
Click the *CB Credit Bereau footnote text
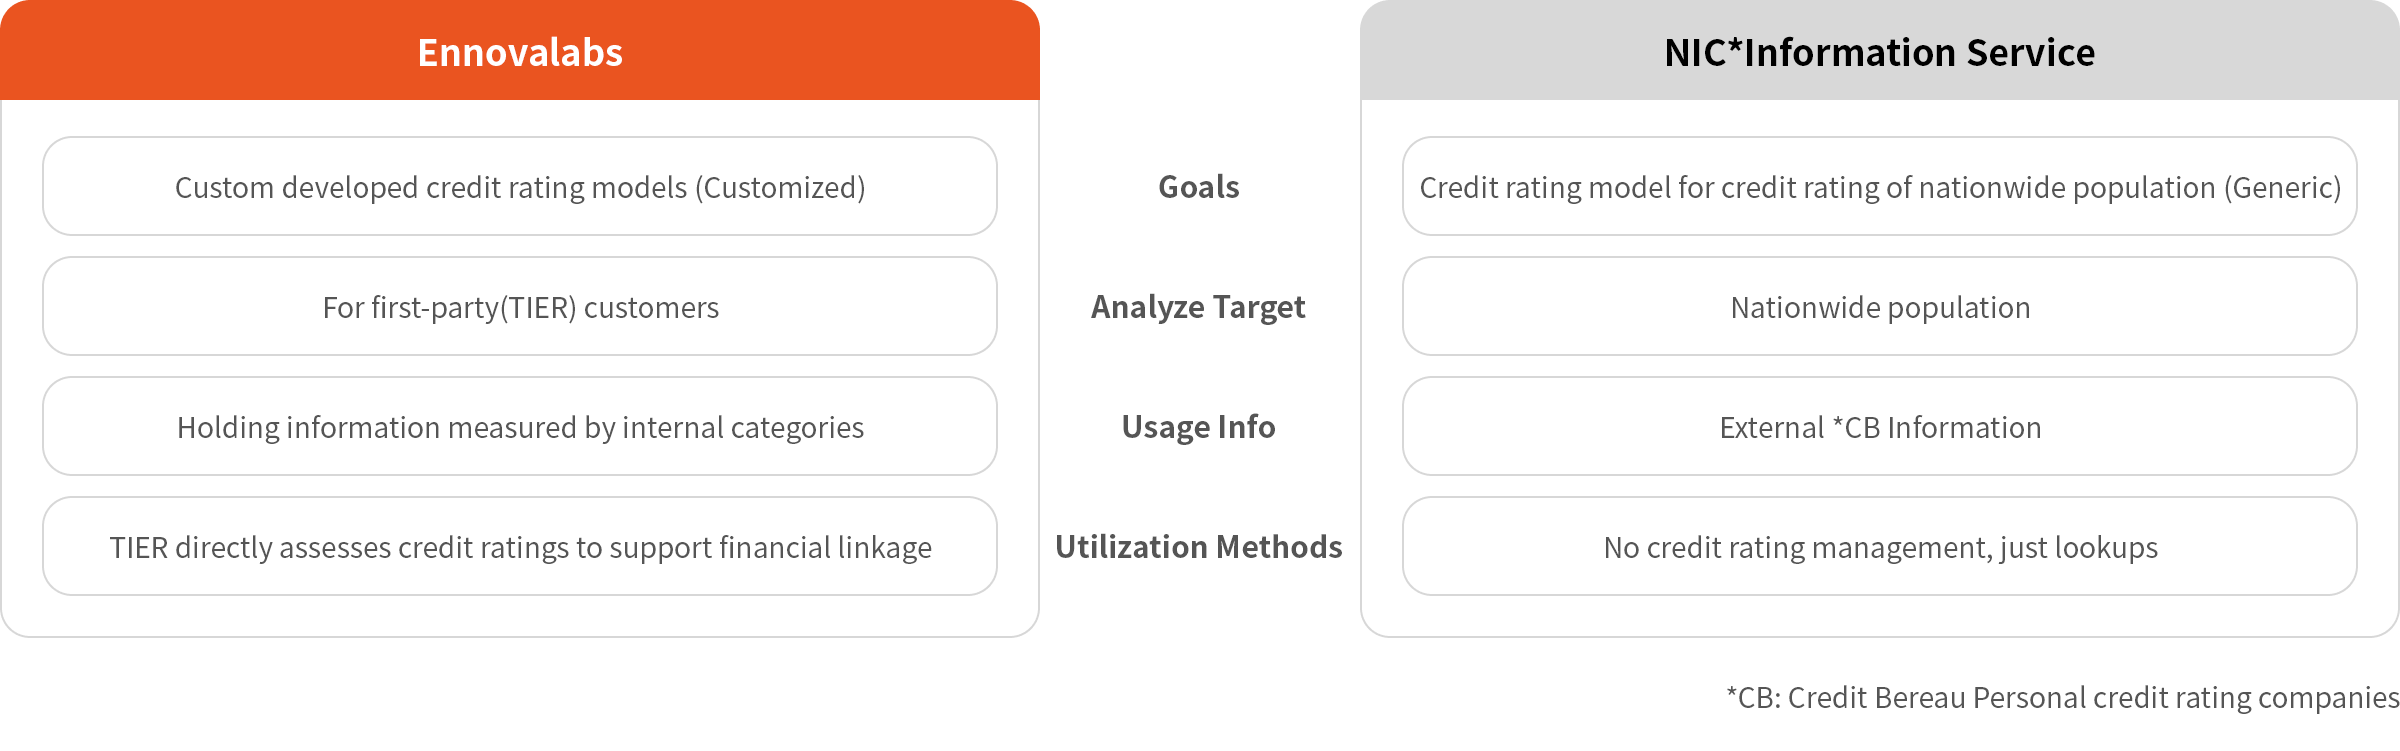tap(2062, 697)
